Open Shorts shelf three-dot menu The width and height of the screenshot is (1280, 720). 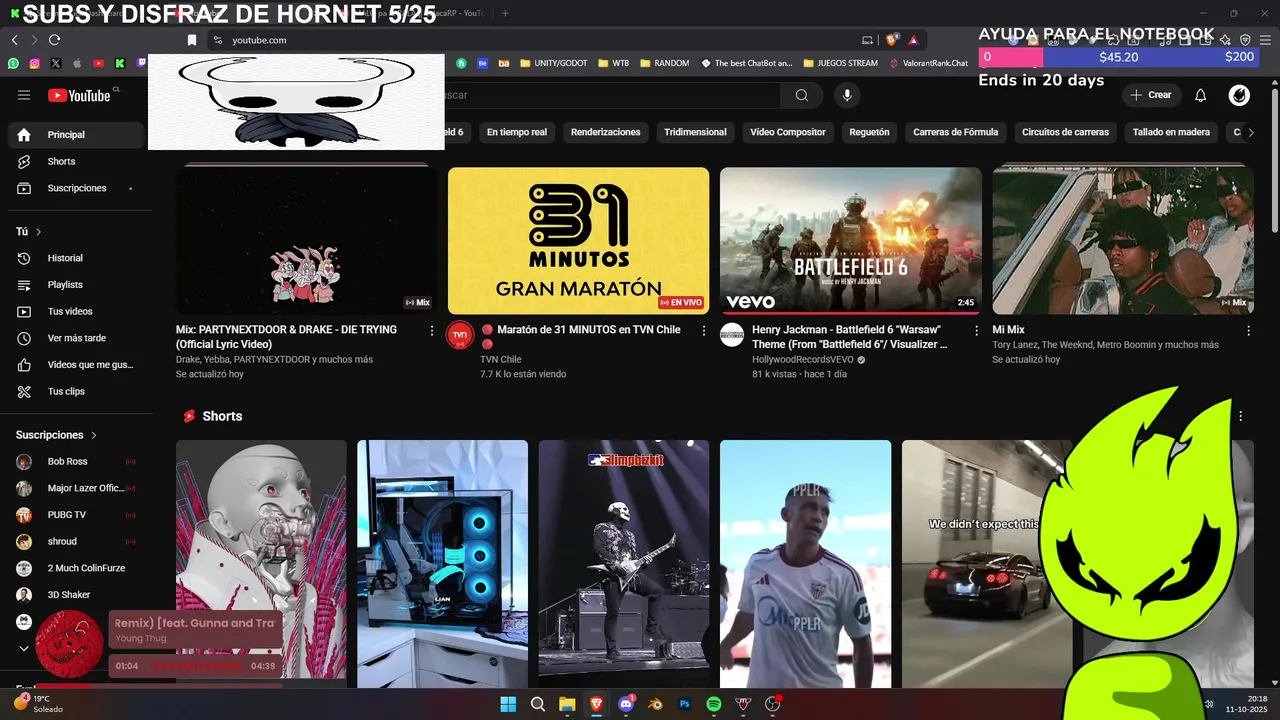tap(1241, 416)
